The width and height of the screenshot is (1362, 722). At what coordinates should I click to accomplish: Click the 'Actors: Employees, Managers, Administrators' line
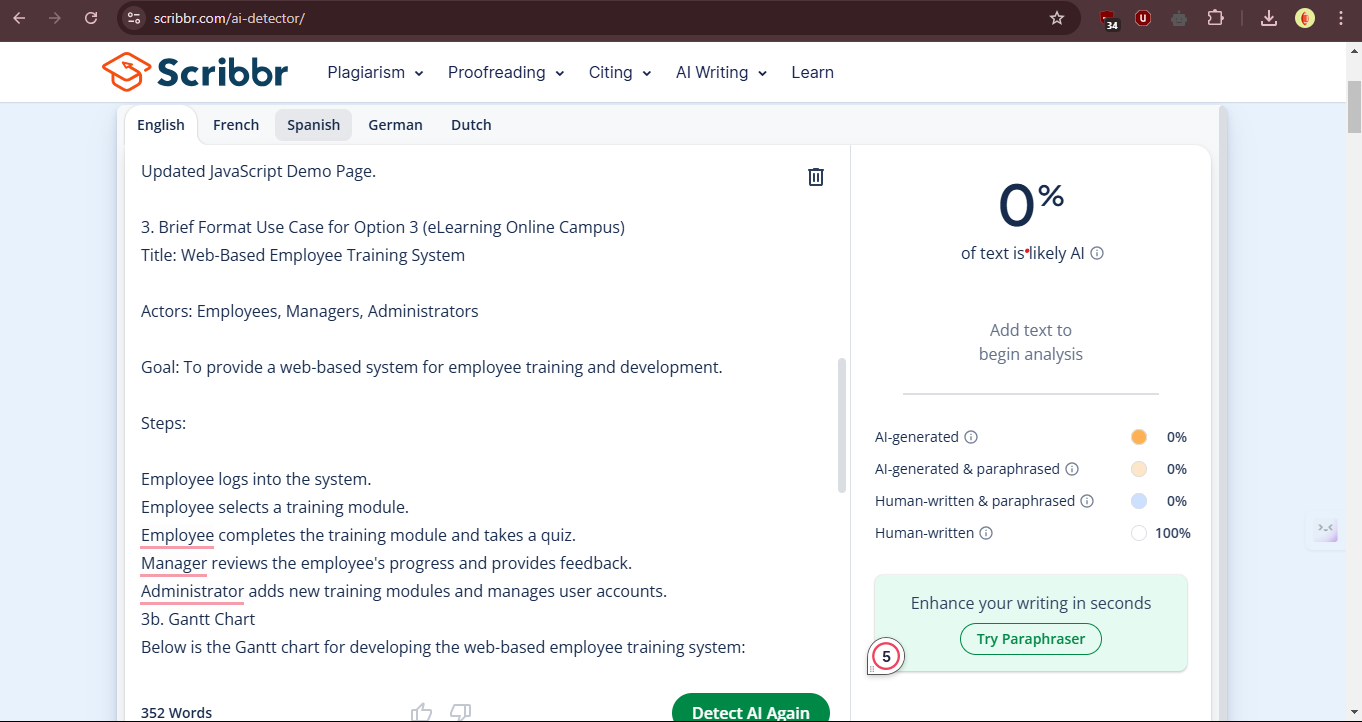coord(310,311)
